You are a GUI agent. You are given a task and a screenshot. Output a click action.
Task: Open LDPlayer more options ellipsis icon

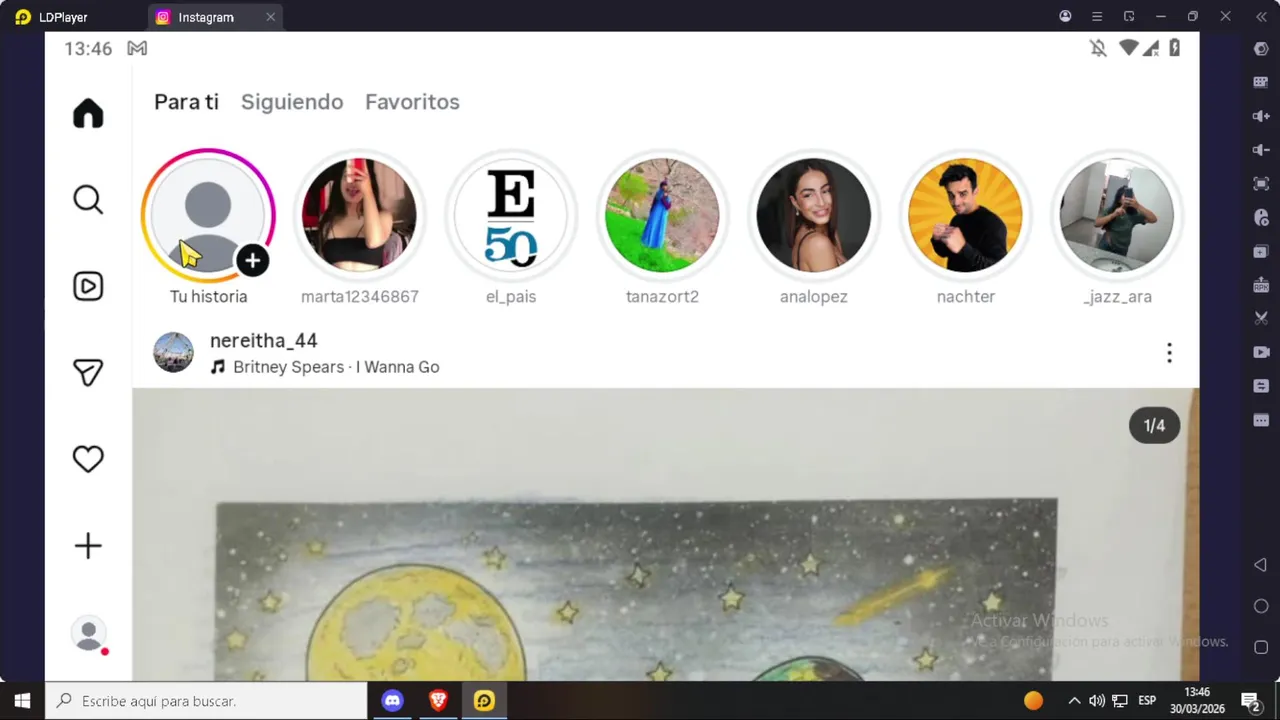(1261, 420)
